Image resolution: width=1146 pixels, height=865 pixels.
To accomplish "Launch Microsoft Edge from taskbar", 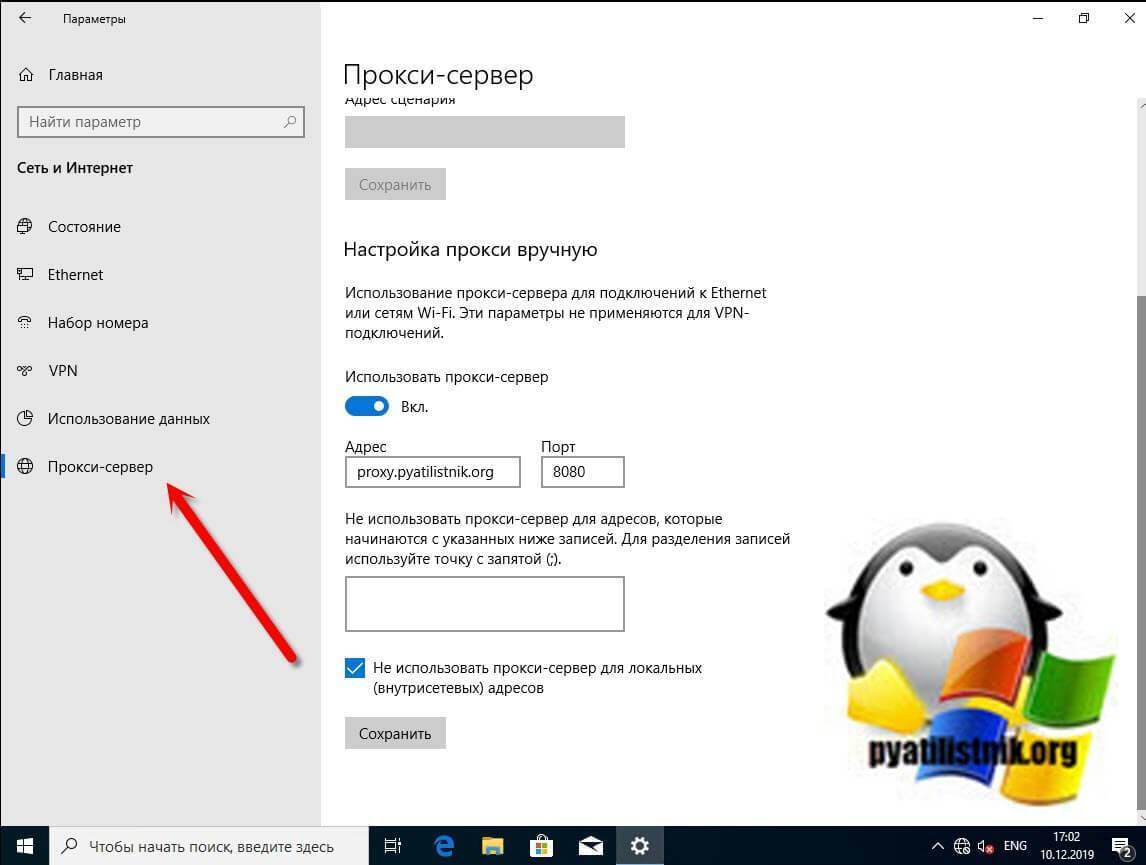I will [x=444, y=846].
